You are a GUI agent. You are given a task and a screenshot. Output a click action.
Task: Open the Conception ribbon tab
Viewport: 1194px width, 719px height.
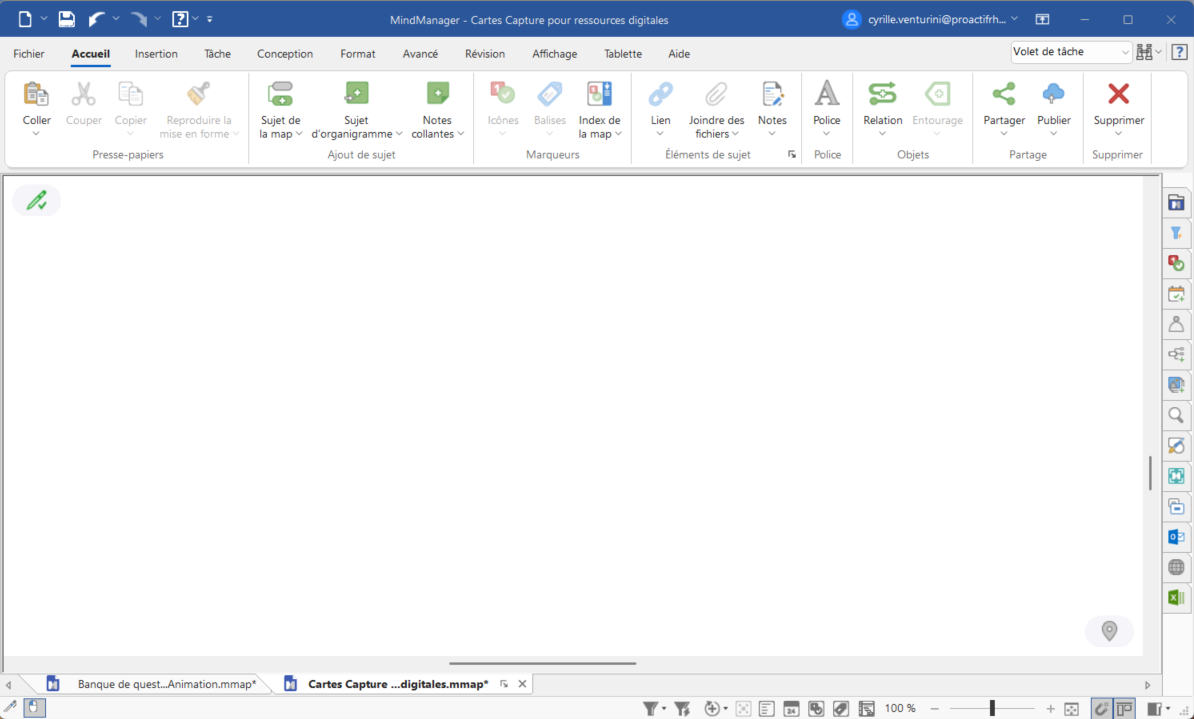[285, 54]
